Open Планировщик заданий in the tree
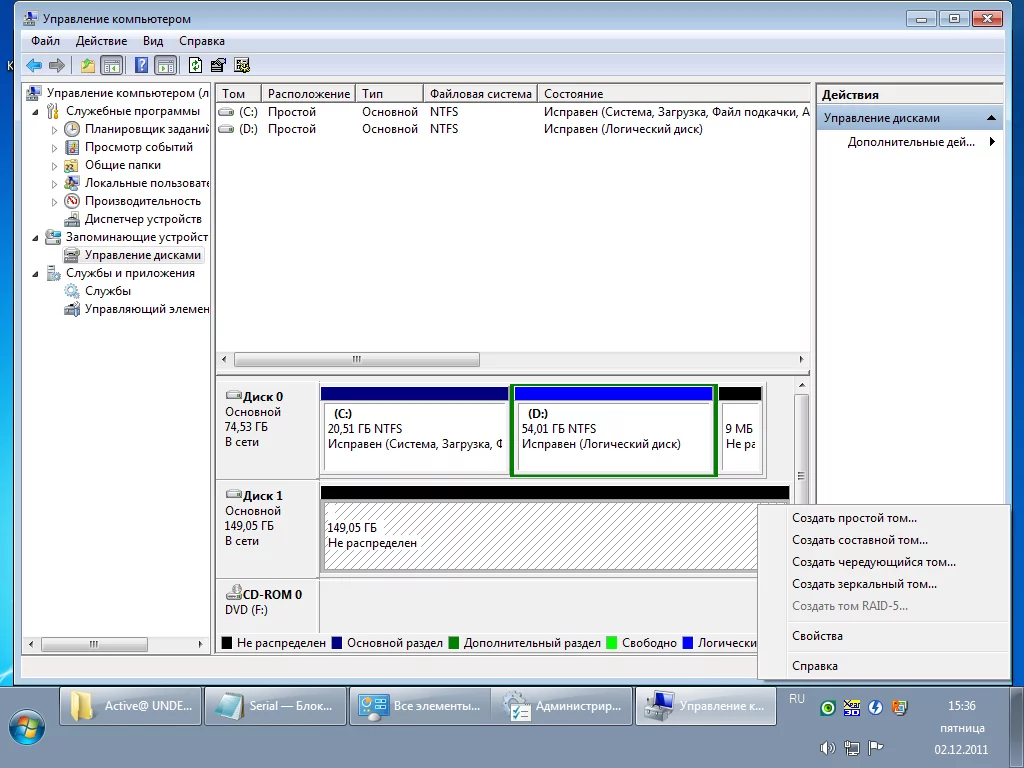Viewport: 1024px width, 768px height. 146,129
